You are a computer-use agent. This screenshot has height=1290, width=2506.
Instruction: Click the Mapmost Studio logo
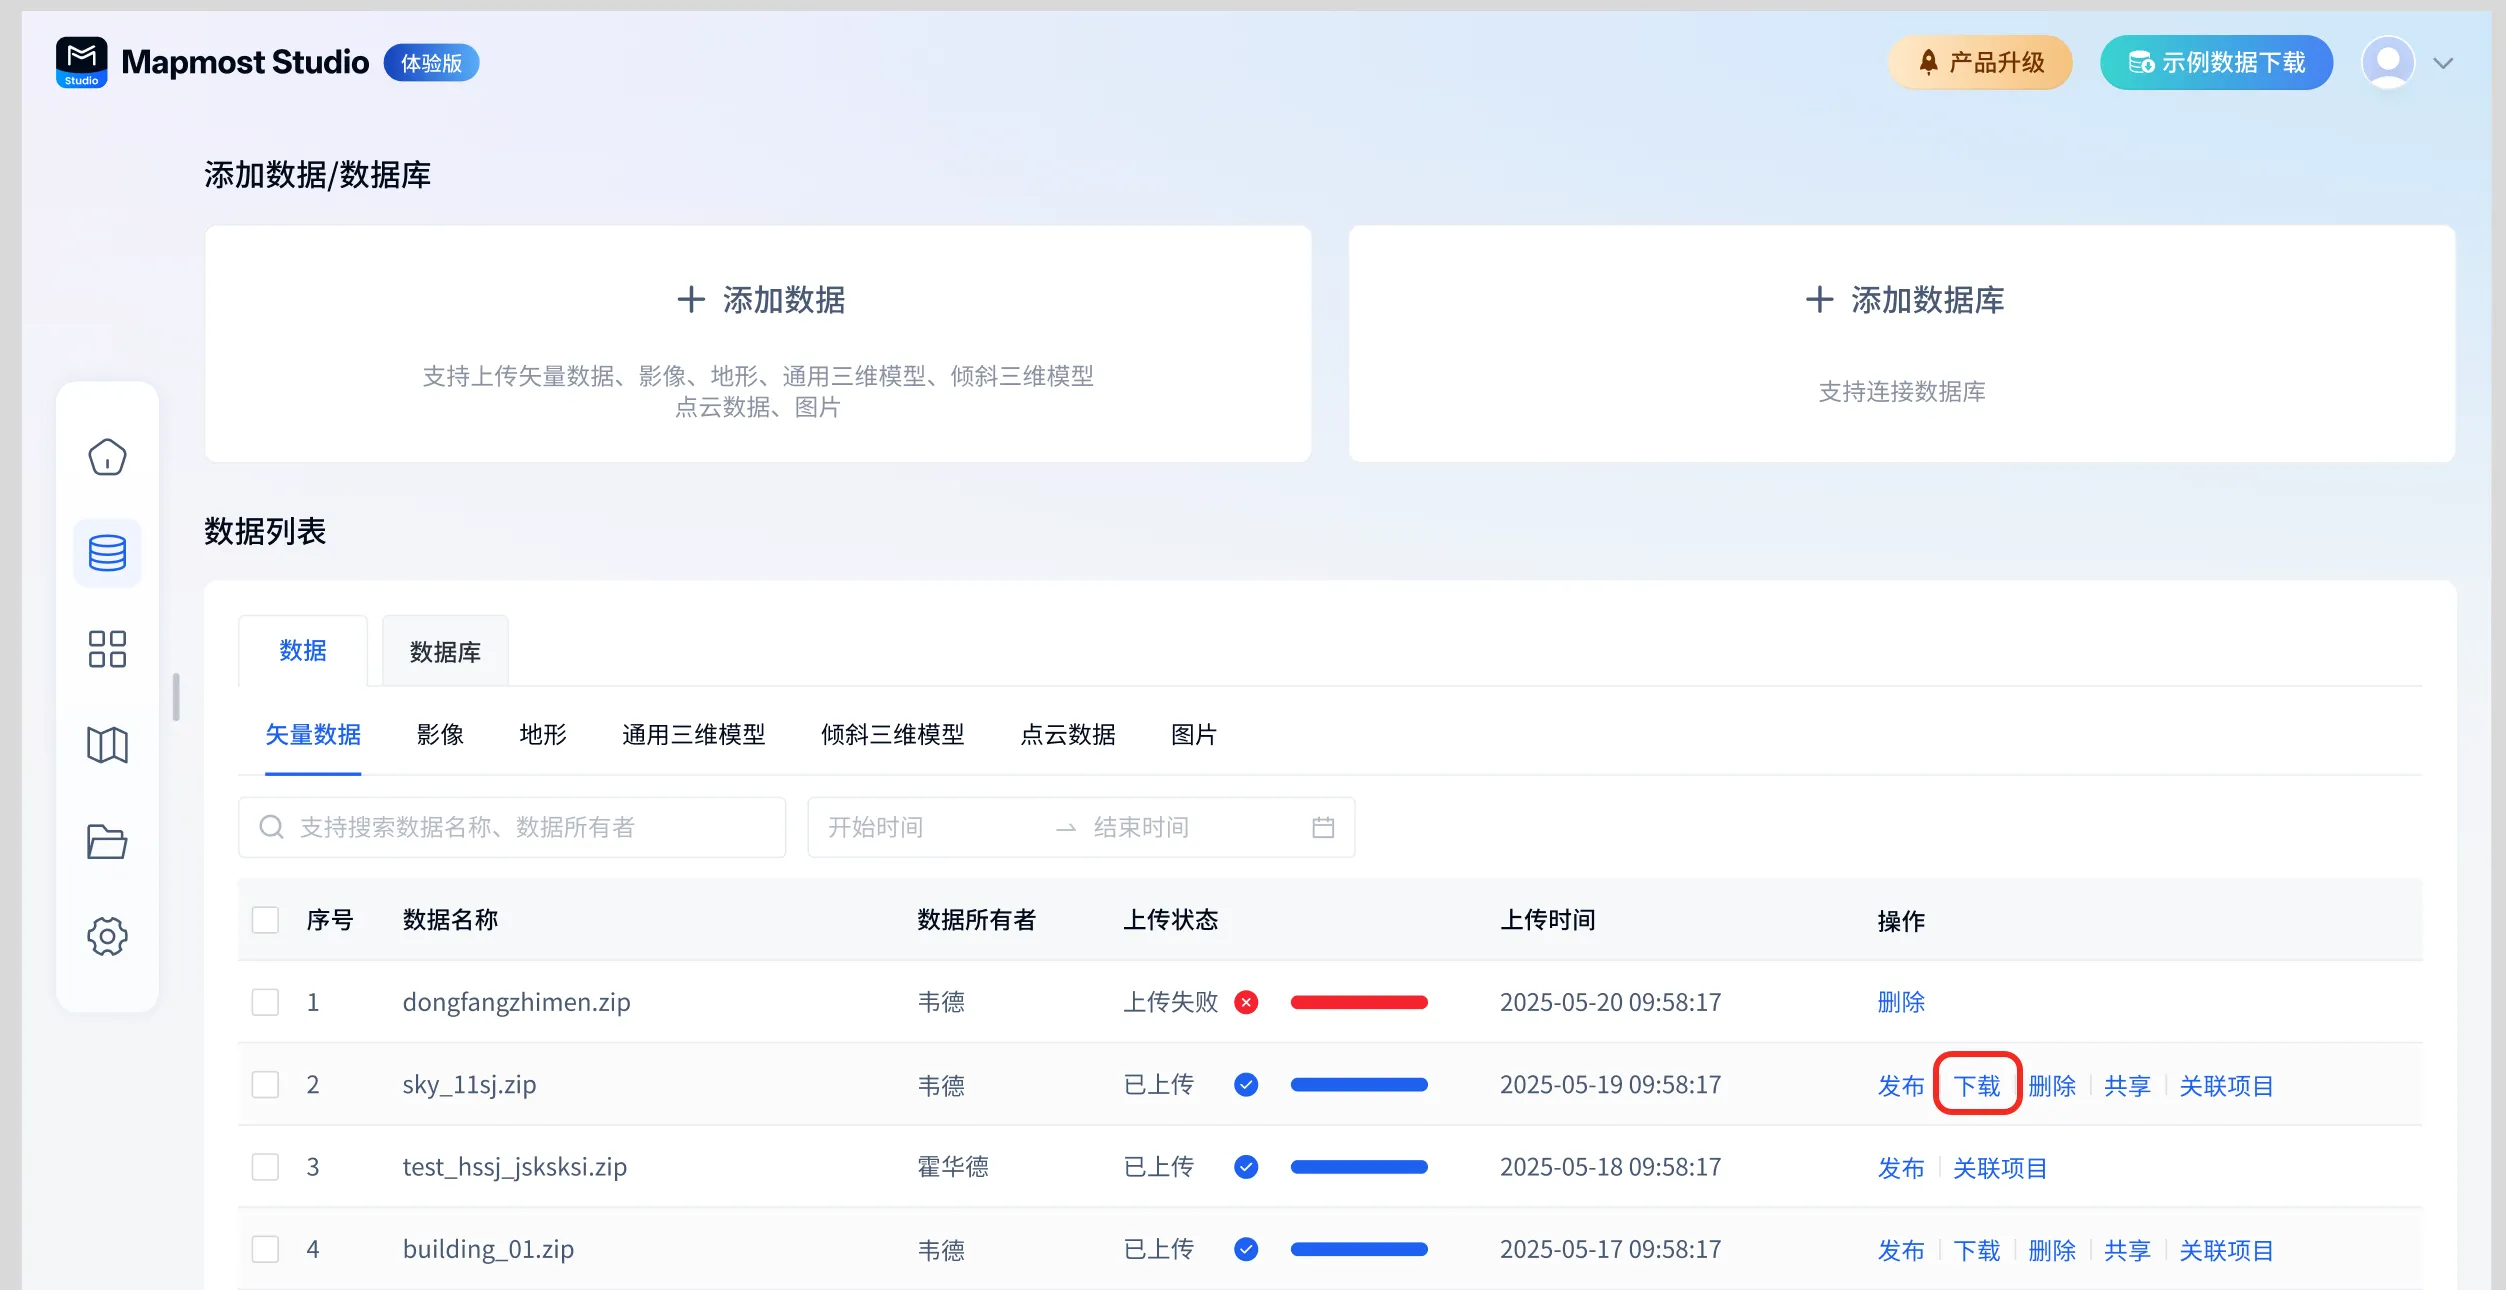[x=82, y=62]
